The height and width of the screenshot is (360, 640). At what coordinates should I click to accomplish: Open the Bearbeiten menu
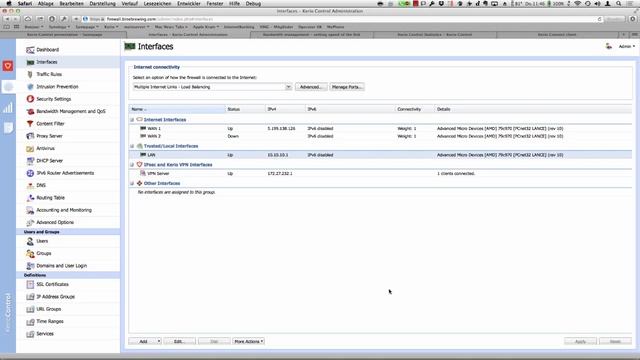click(x=71, y=4)
